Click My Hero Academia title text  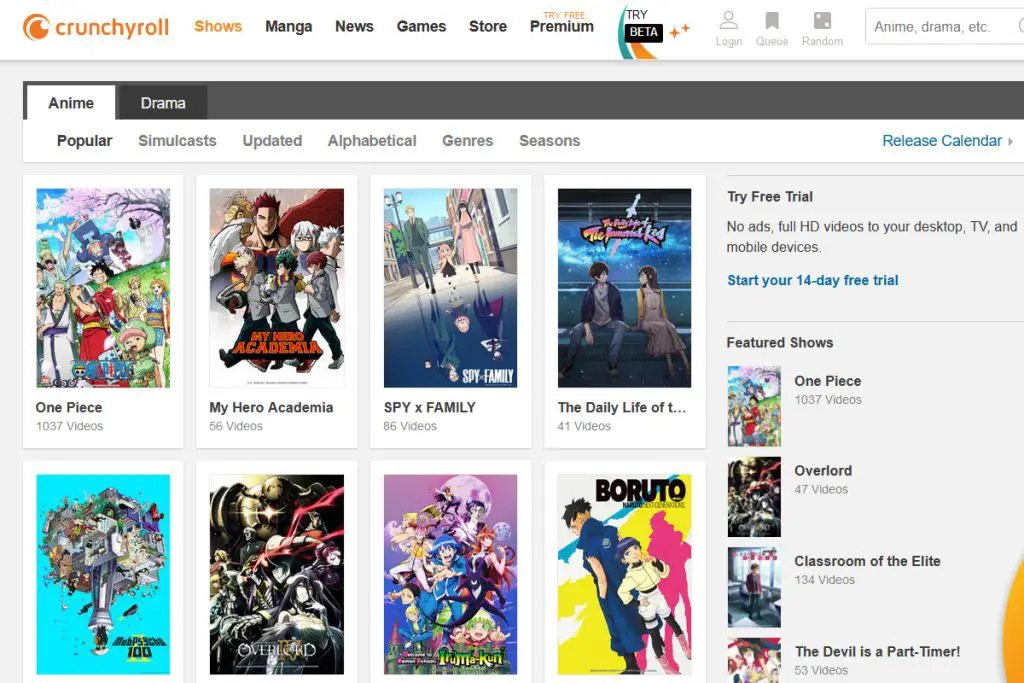click(271, 407)
